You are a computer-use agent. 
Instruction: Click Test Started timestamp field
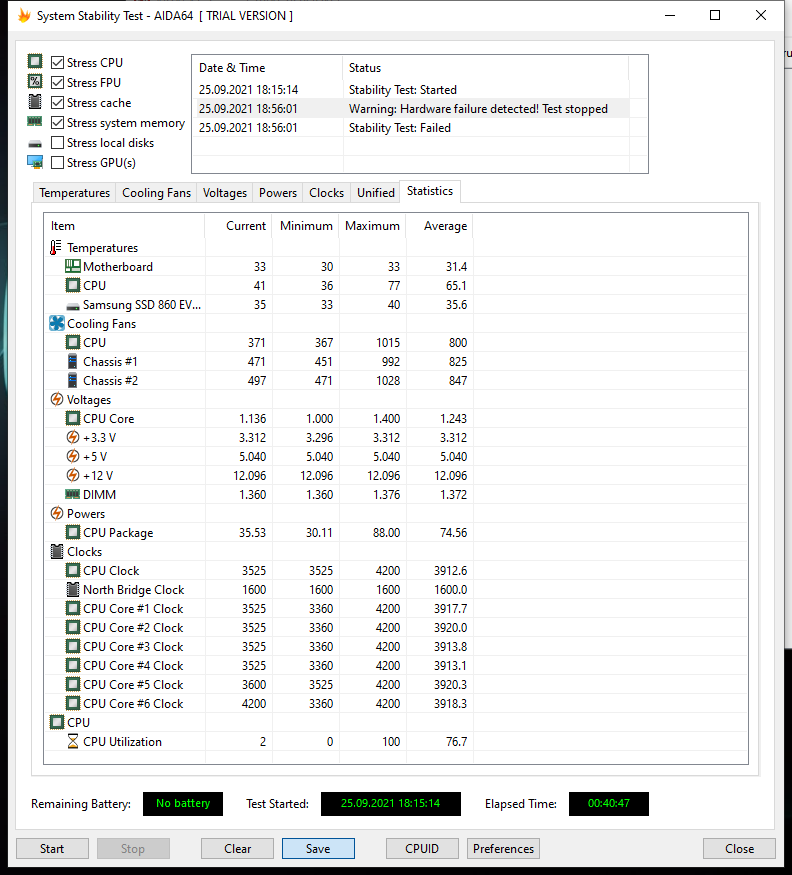pos(391,804)
